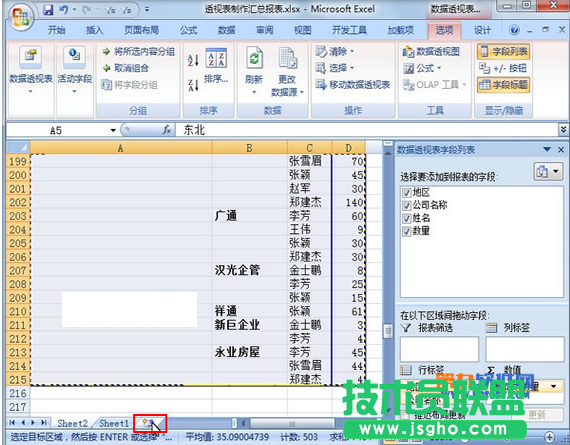Image resolution: width=570 pixels, height=445 pixels.
Task: Switch to the Sheet2 worksheet tab
Action: point(72,424)
